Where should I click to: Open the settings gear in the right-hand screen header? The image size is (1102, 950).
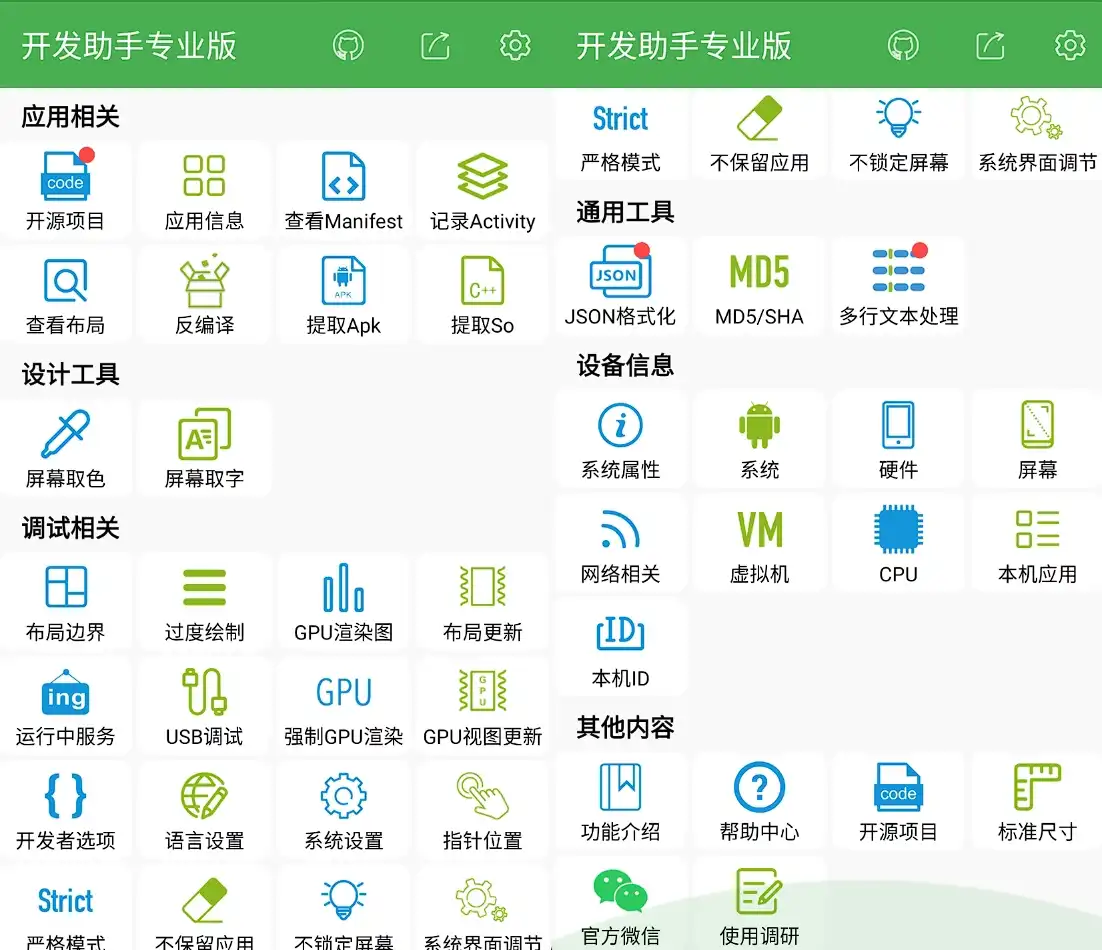pos(1070,46)
